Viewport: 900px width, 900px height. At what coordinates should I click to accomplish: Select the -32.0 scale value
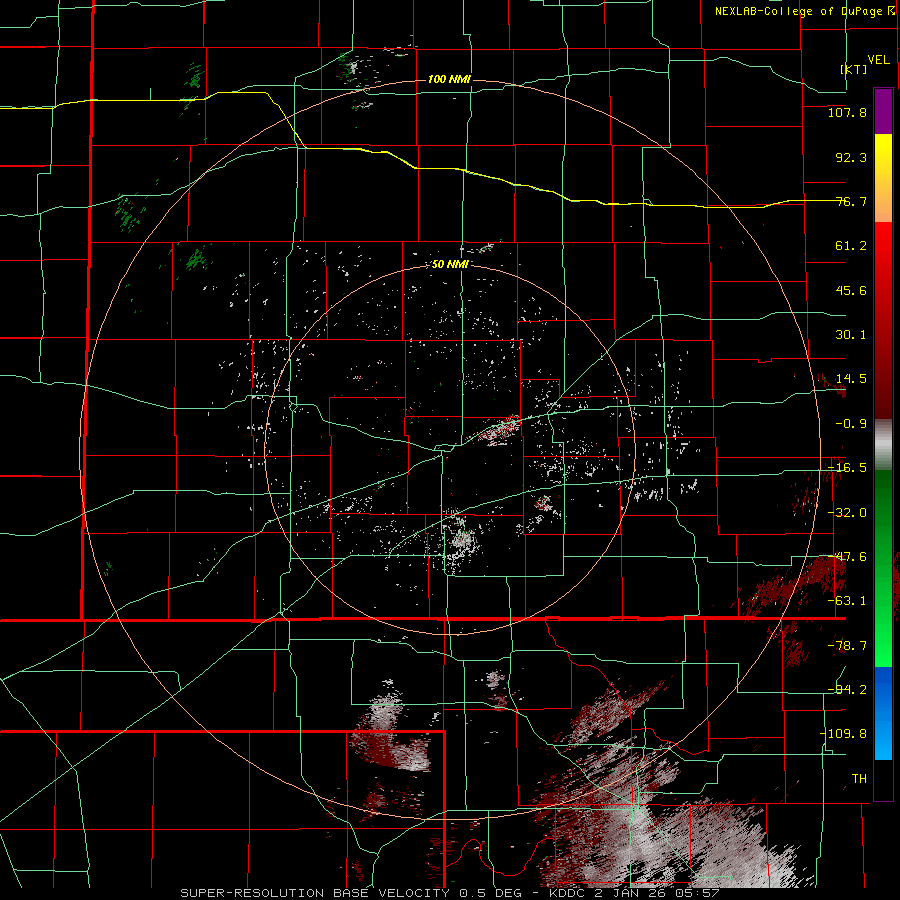click(x=847, y=513)
